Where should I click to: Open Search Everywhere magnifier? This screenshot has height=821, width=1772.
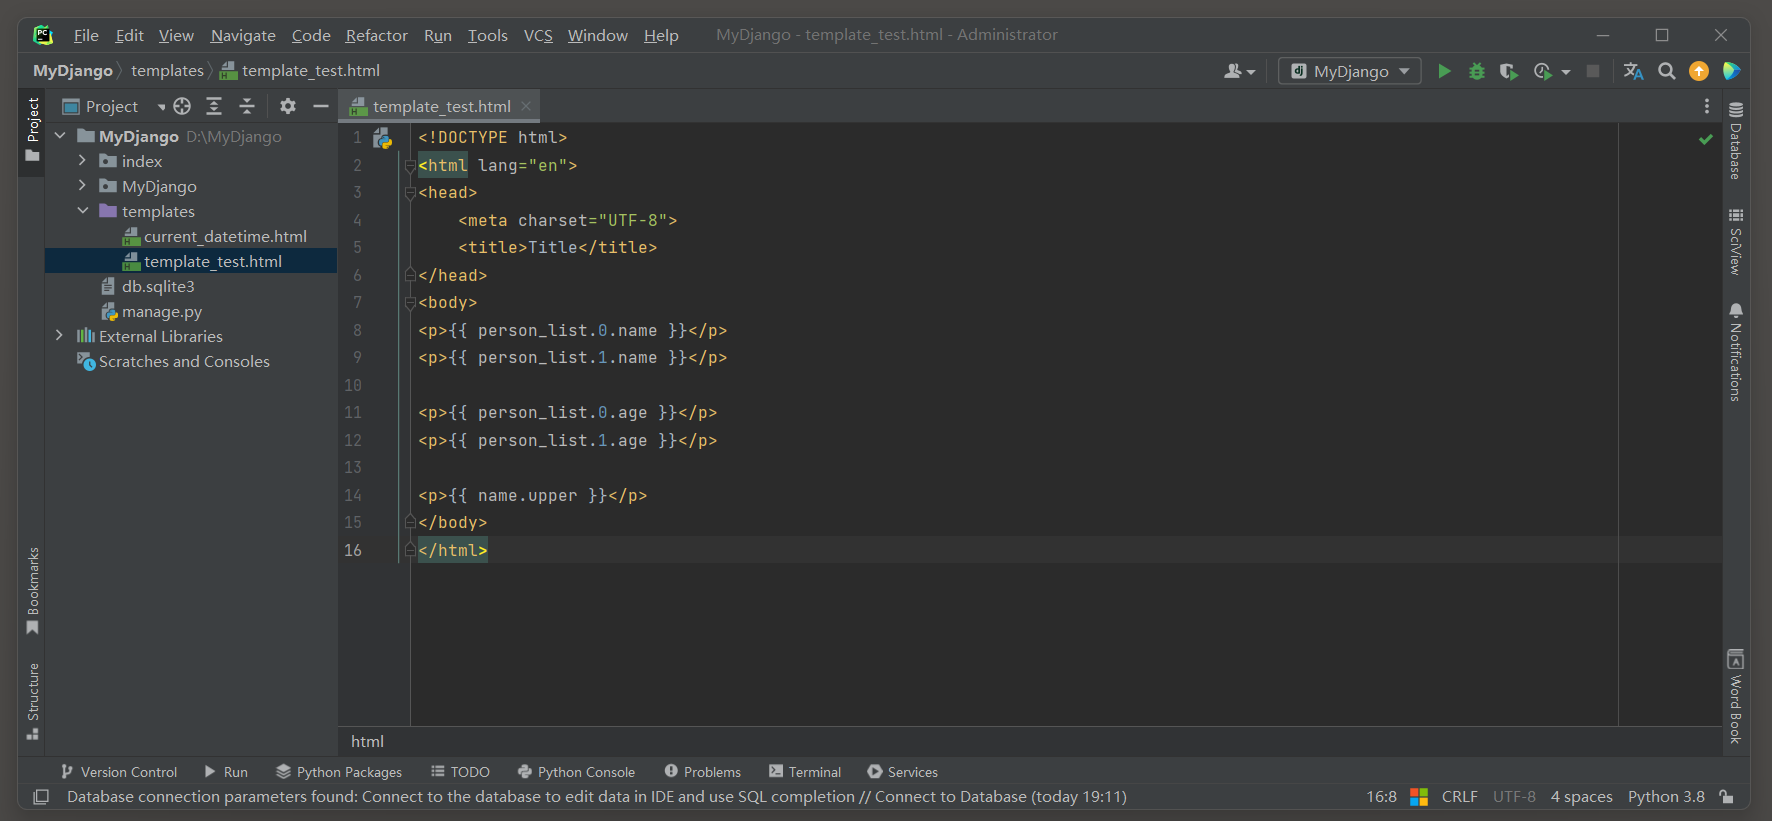(1666, 71)
